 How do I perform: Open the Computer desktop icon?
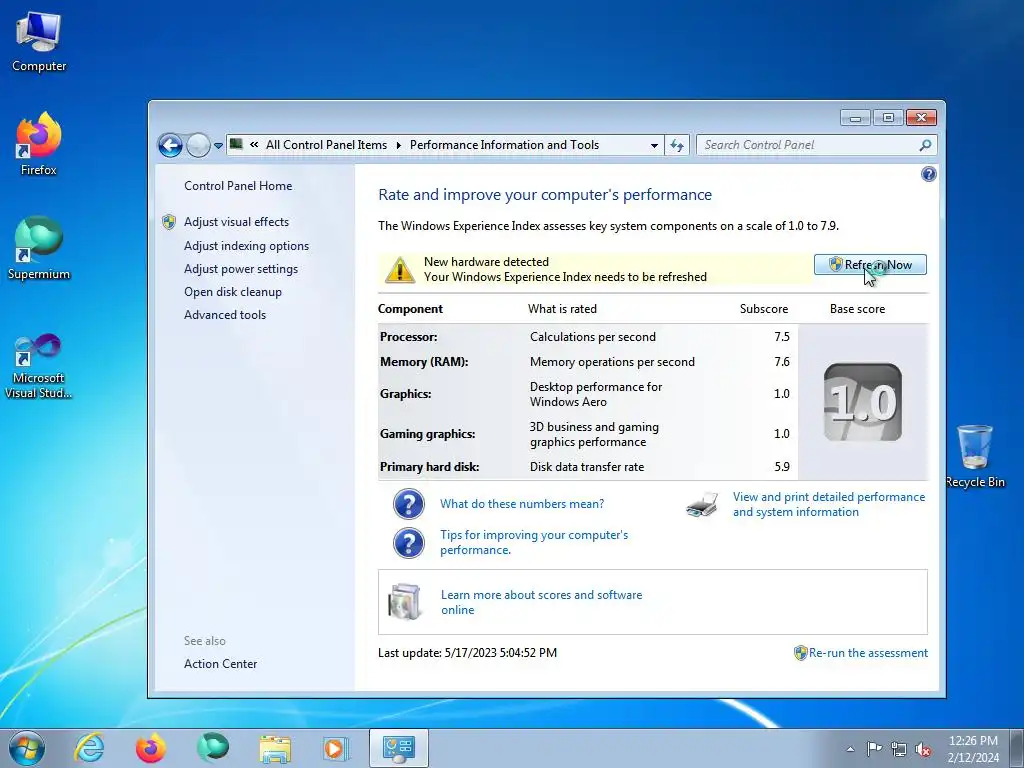tap(39, 42)
